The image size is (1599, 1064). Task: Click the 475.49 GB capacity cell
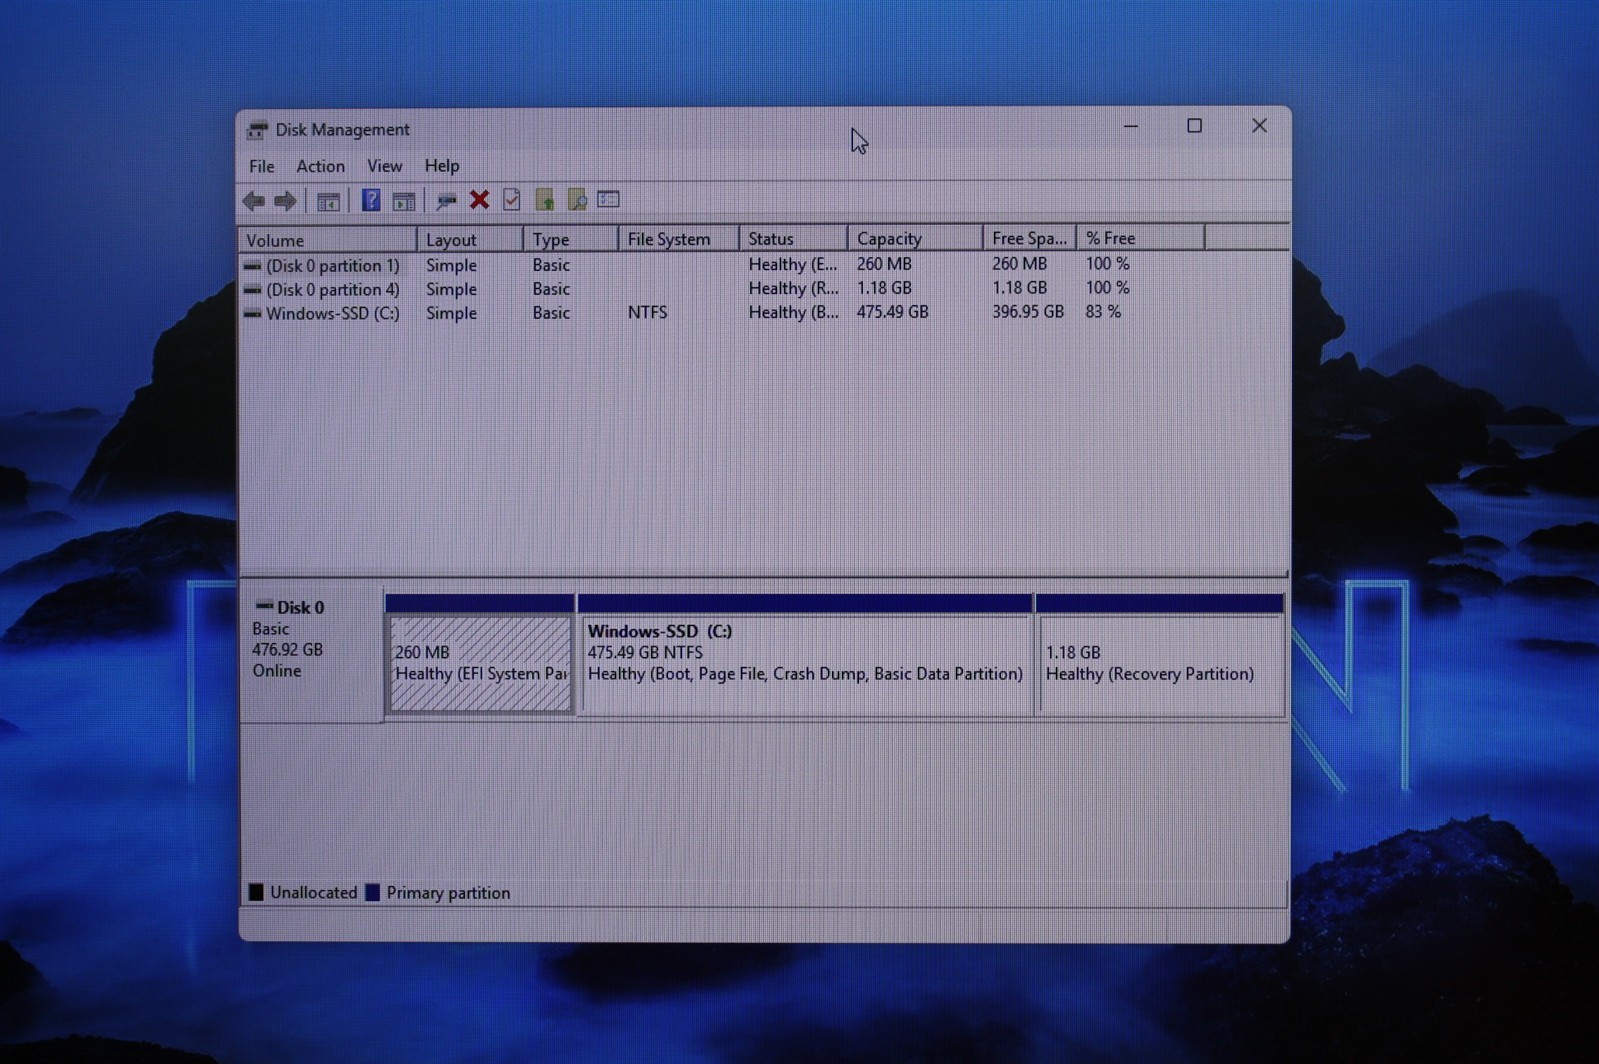pos(892,312)
